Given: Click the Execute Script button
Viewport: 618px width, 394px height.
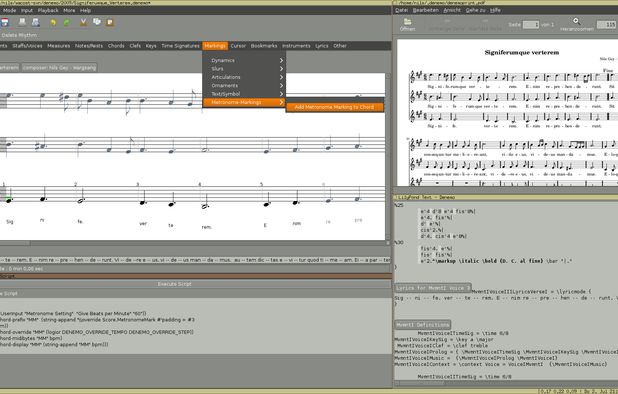Looking at the screenshot, I should click(175, 284).
